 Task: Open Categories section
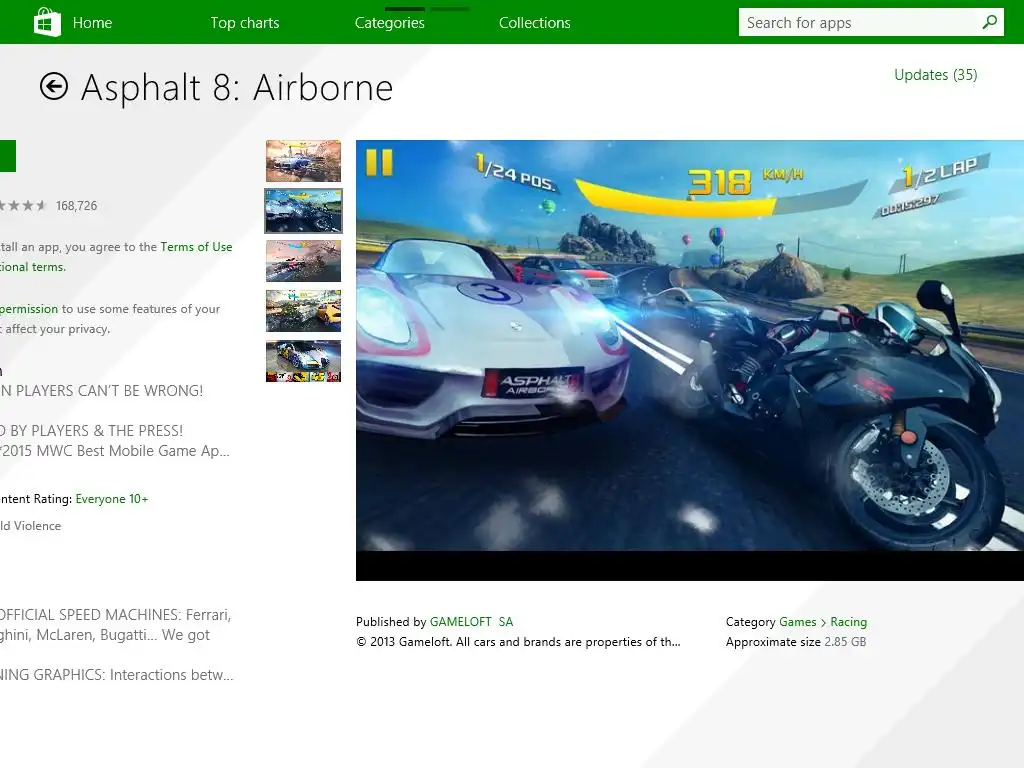390,23
